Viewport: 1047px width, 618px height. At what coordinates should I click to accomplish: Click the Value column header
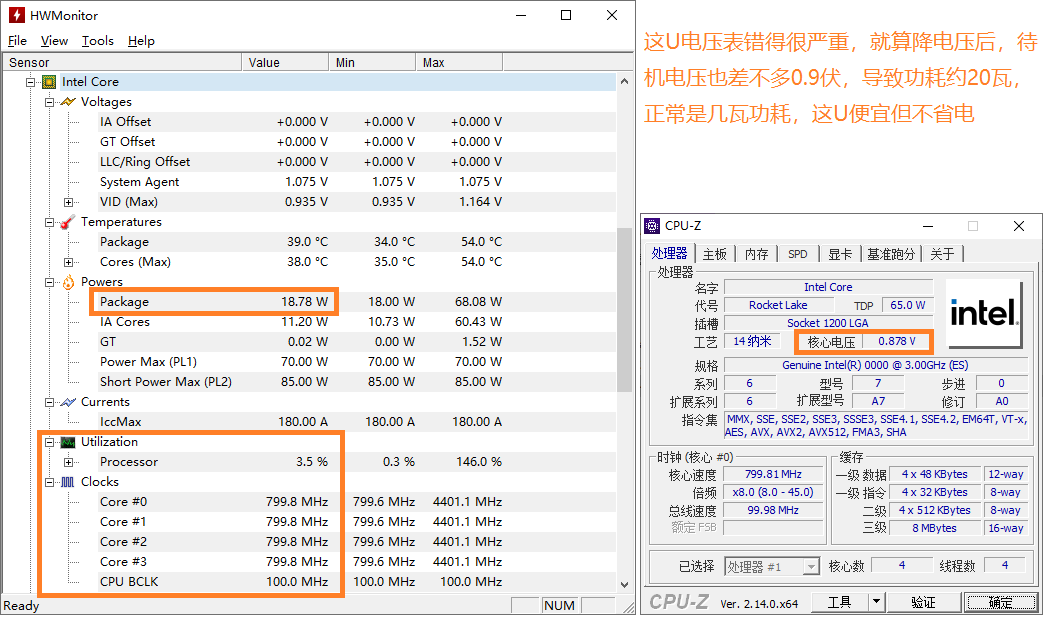[x=285, y=62]
